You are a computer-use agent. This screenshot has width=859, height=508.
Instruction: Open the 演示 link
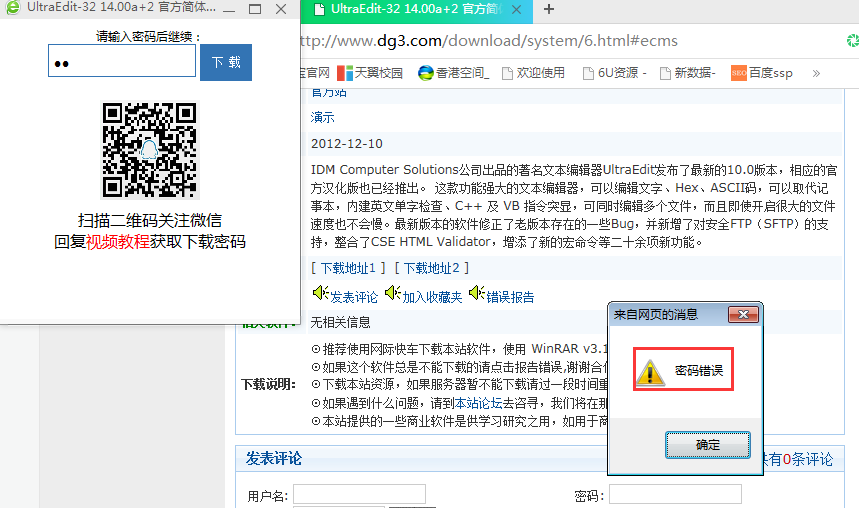point(322,117)
